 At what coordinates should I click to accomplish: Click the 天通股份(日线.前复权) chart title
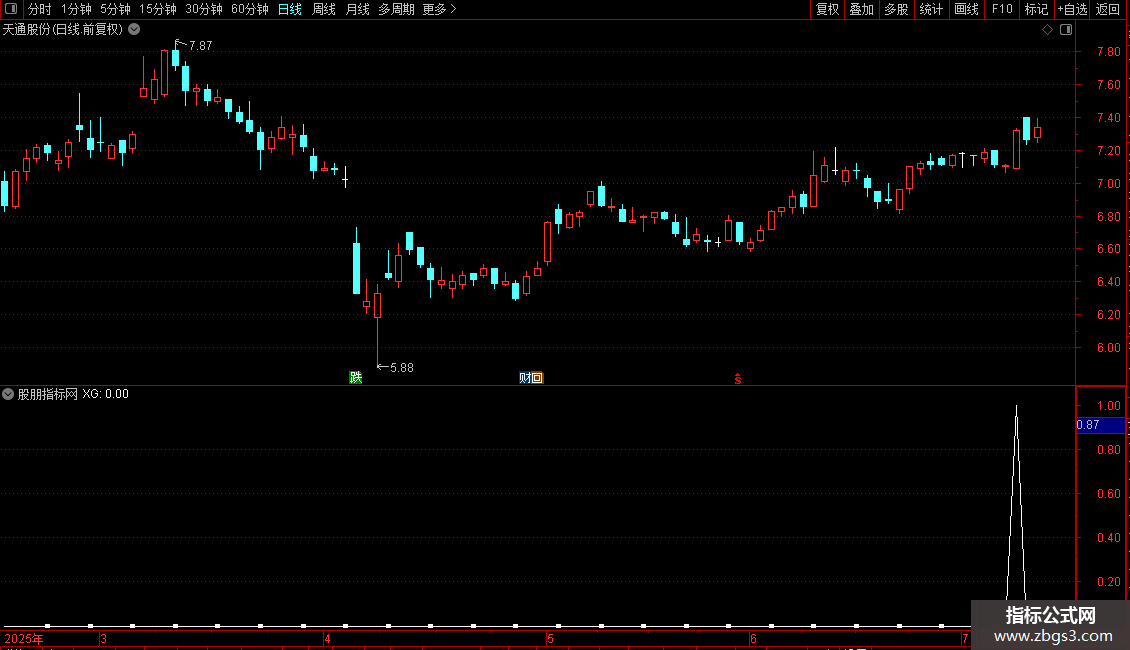(x=63, y=30)
